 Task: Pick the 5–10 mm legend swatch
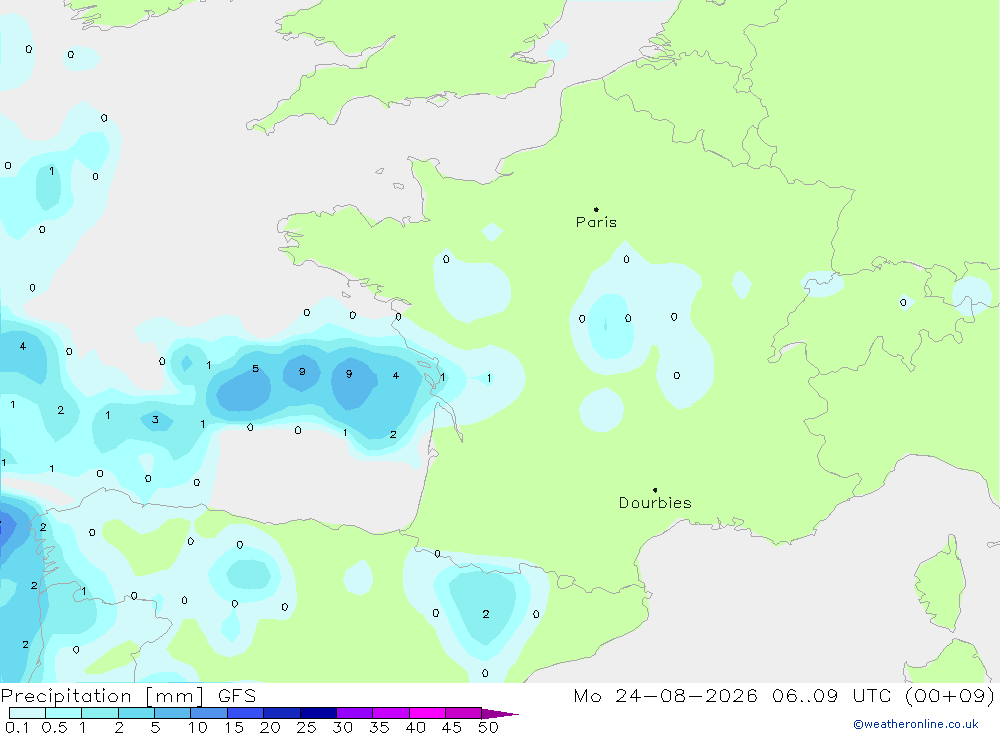[172, 713]
